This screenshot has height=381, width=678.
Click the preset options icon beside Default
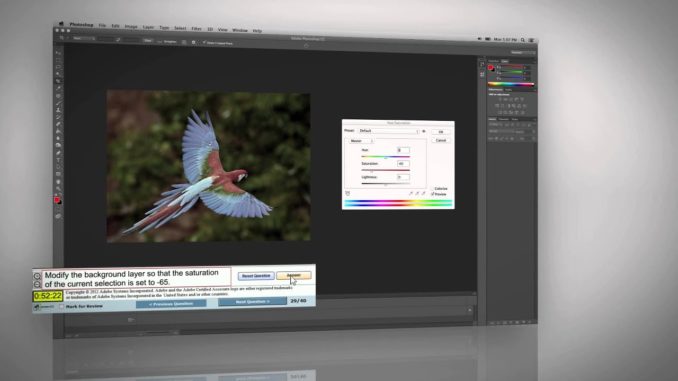[424, 131]
